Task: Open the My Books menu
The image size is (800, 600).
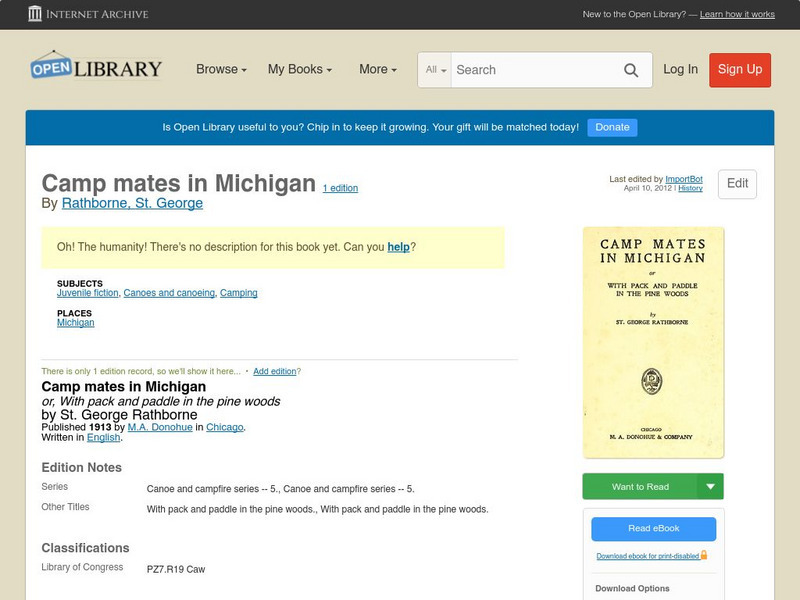Action: pyautogui.click(x=300, y=70)
